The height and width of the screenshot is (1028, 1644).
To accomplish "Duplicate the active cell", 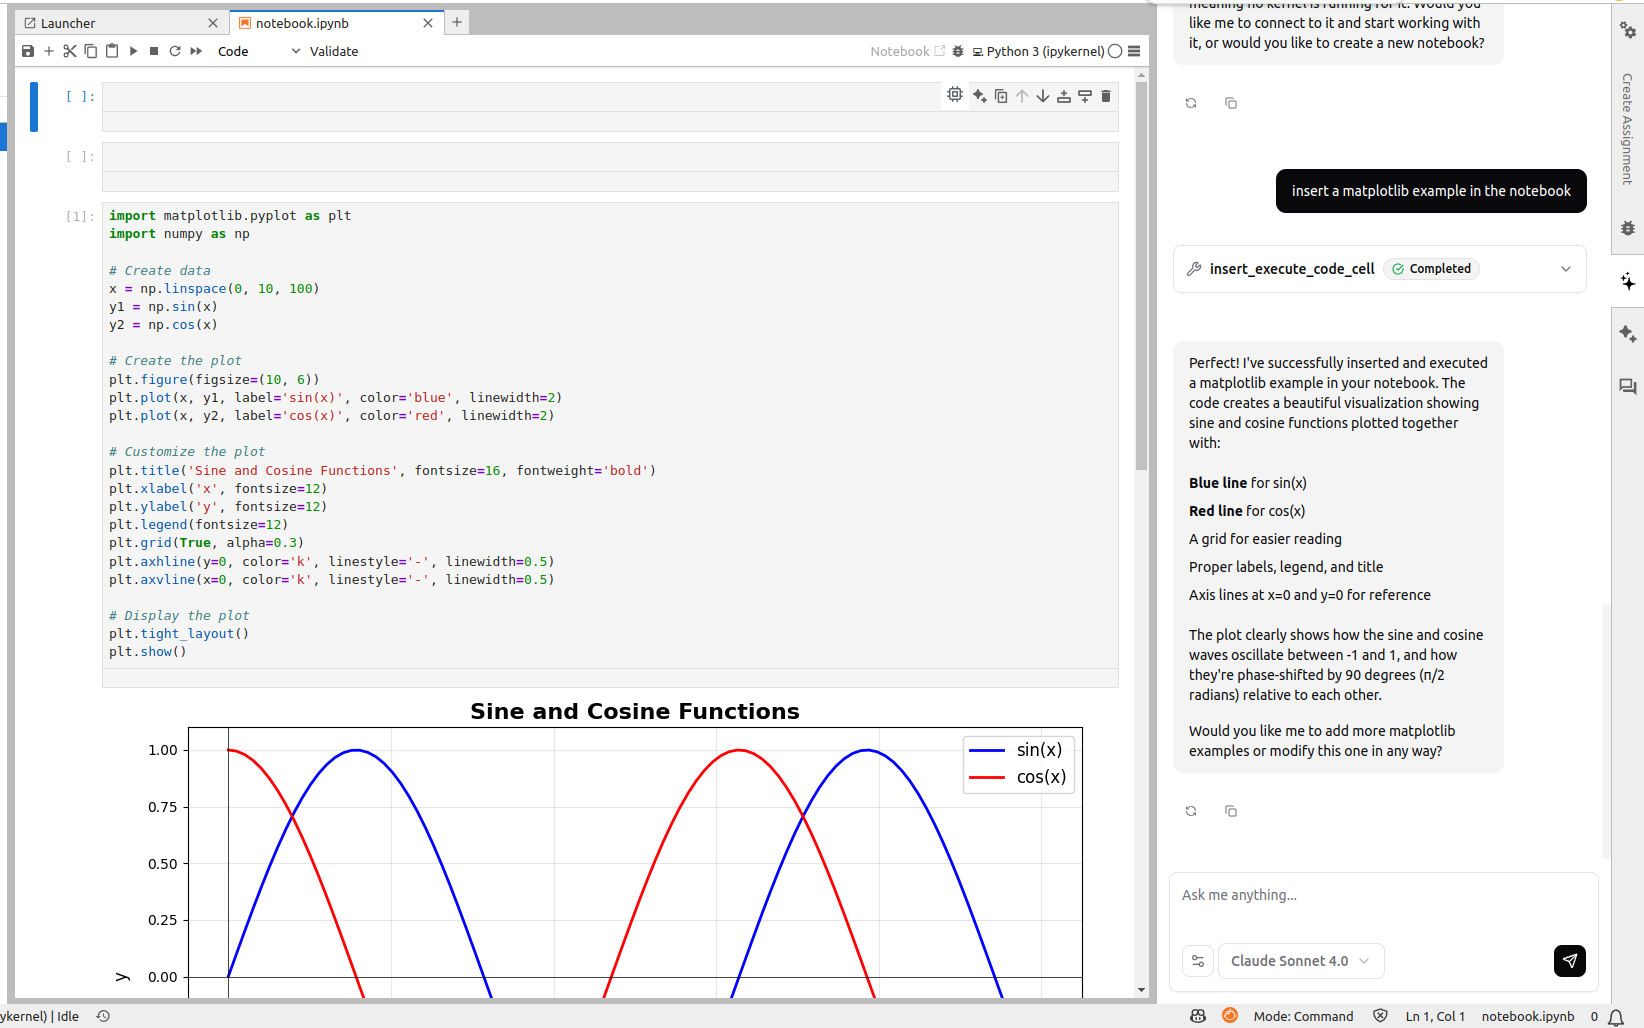I will [1001, 96].
